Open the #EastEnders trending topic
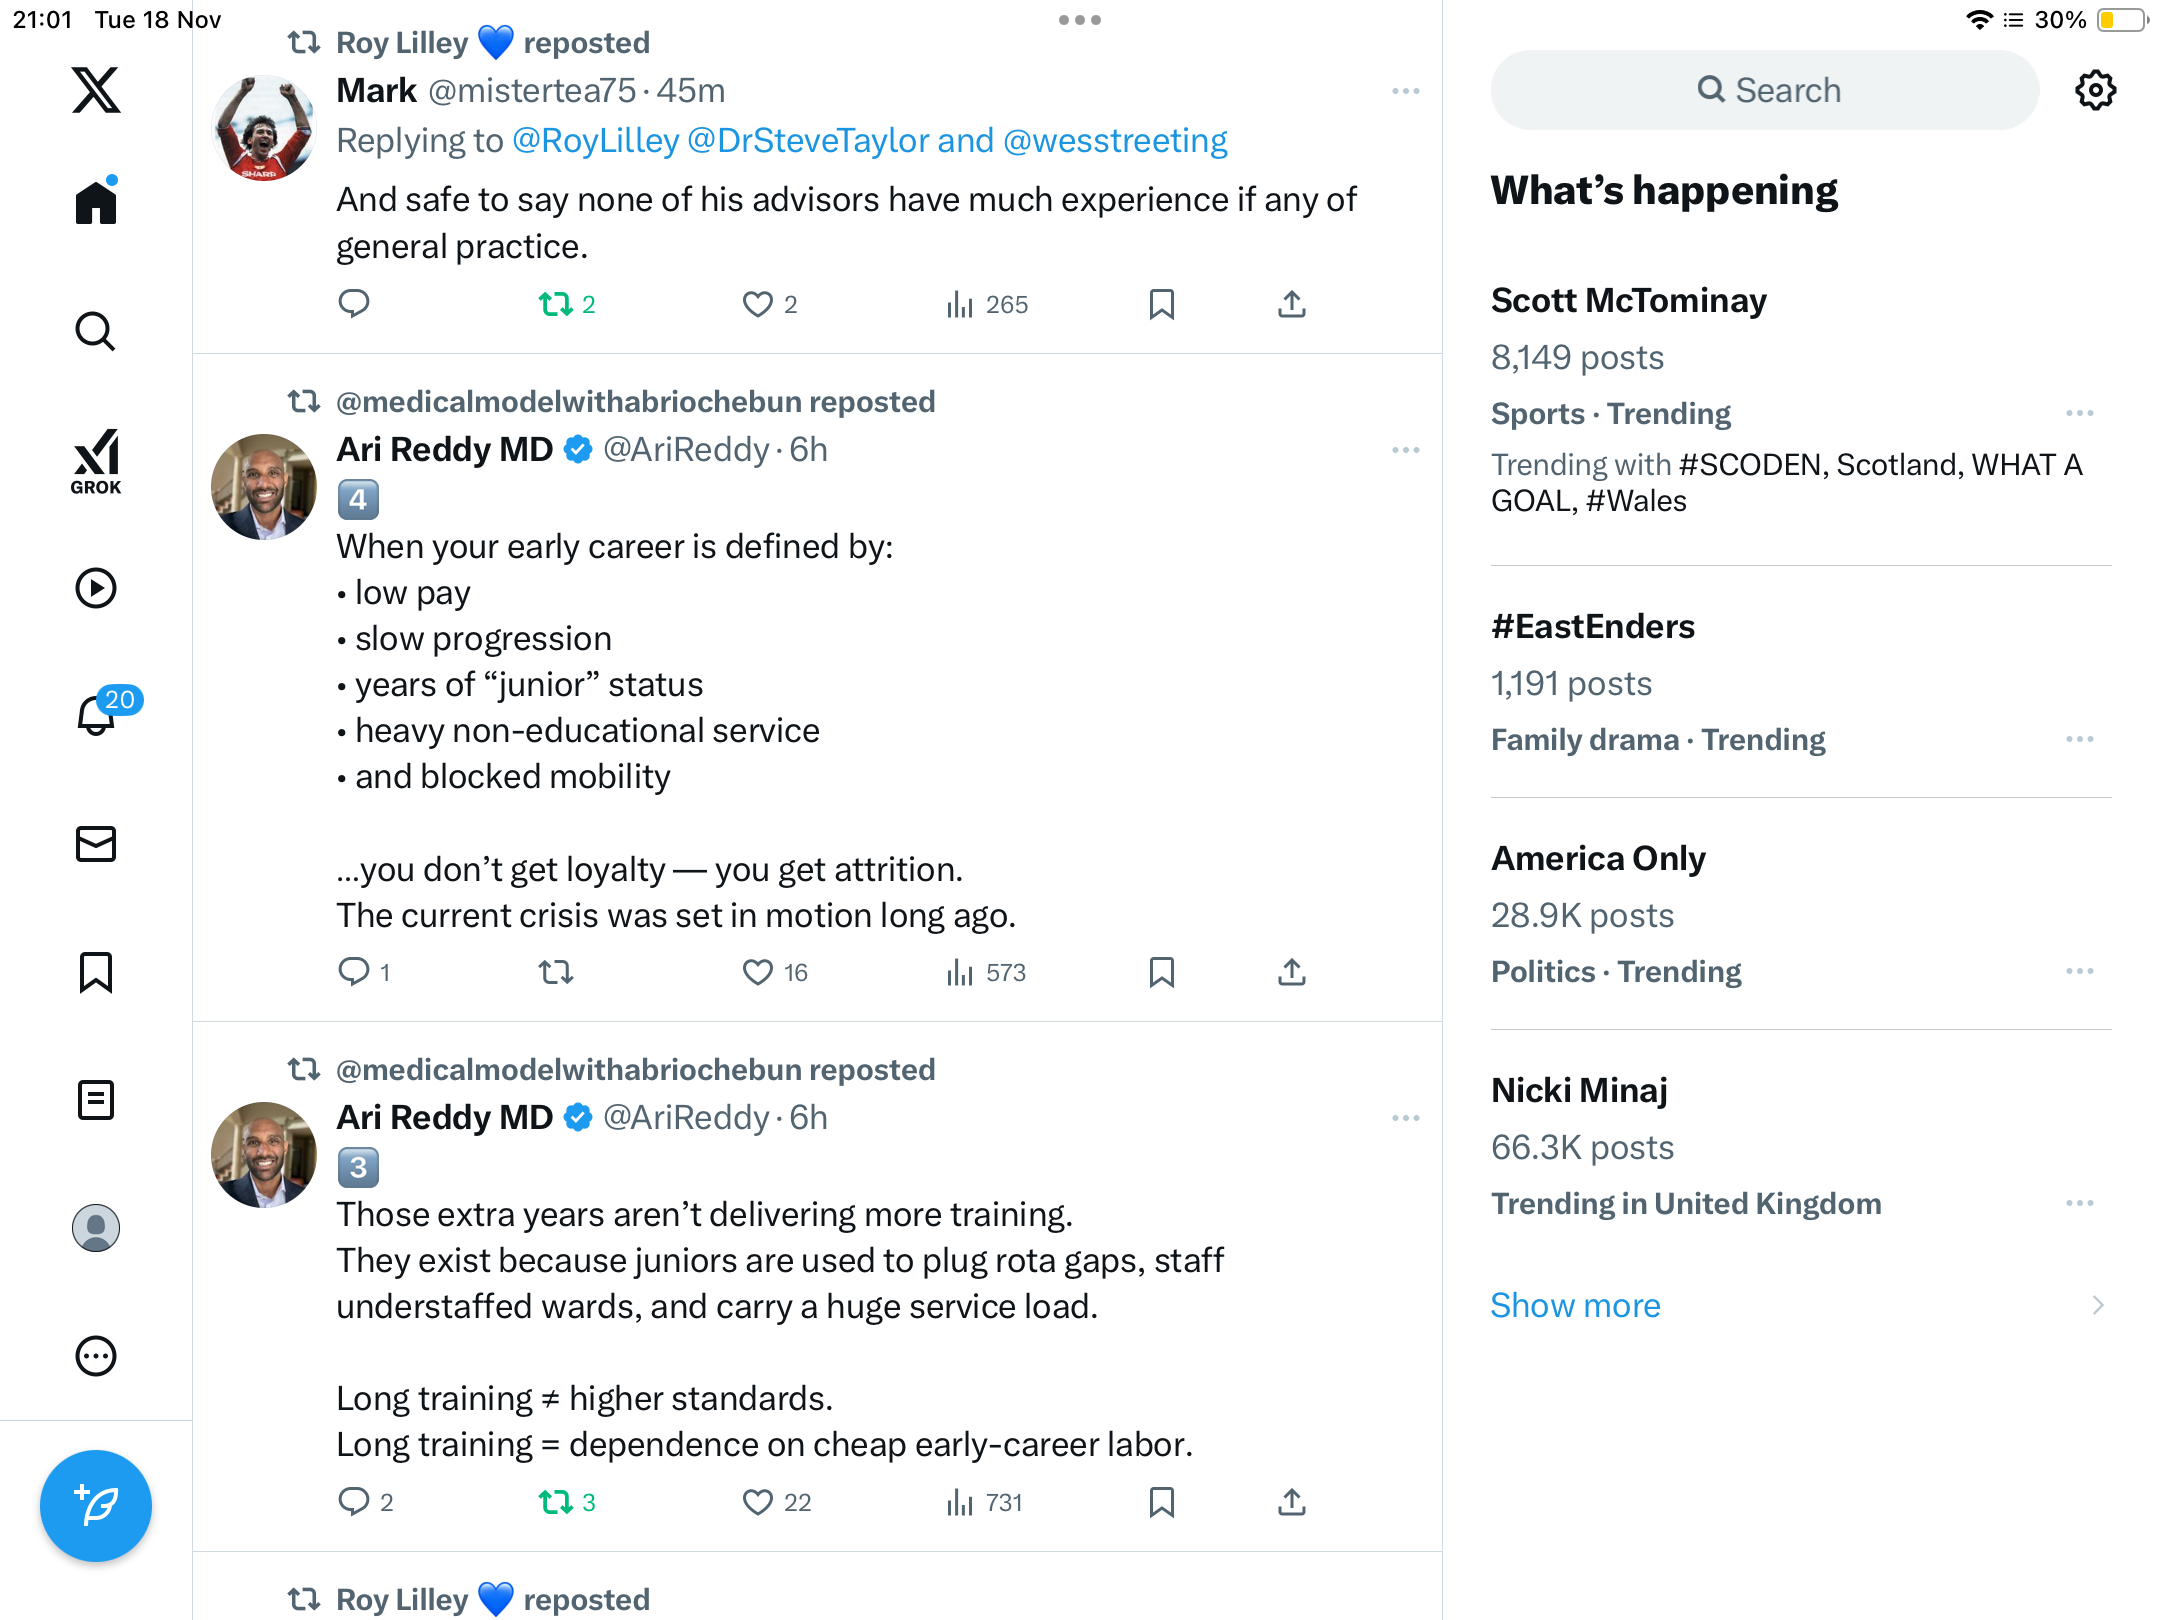This screenshot has width=2160, height=1620. click(1592, 627)
